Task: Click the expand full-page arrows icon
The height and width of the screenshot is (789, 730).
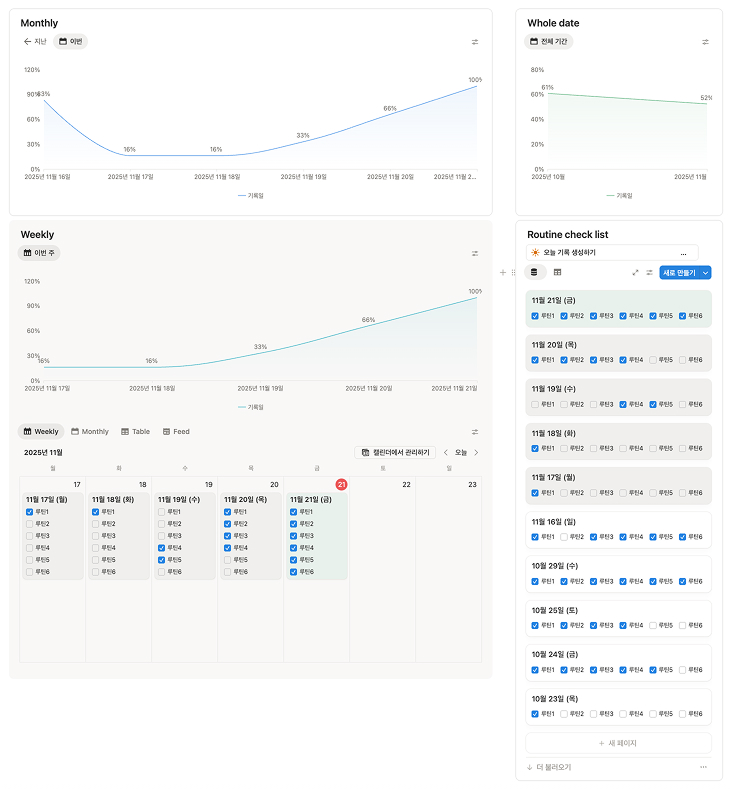Action: (635, 272)
